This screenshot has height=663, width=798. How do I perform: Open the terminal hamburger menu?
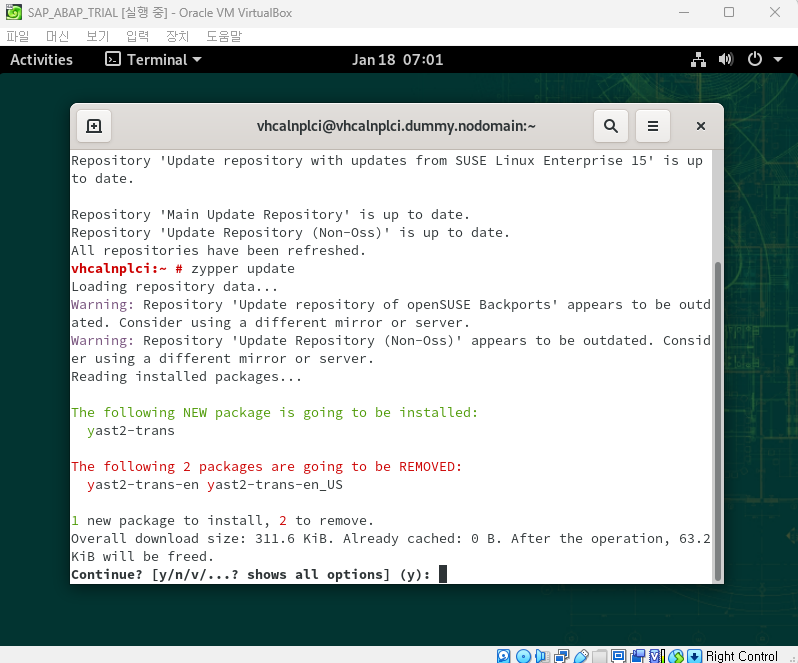click(653, 126)
